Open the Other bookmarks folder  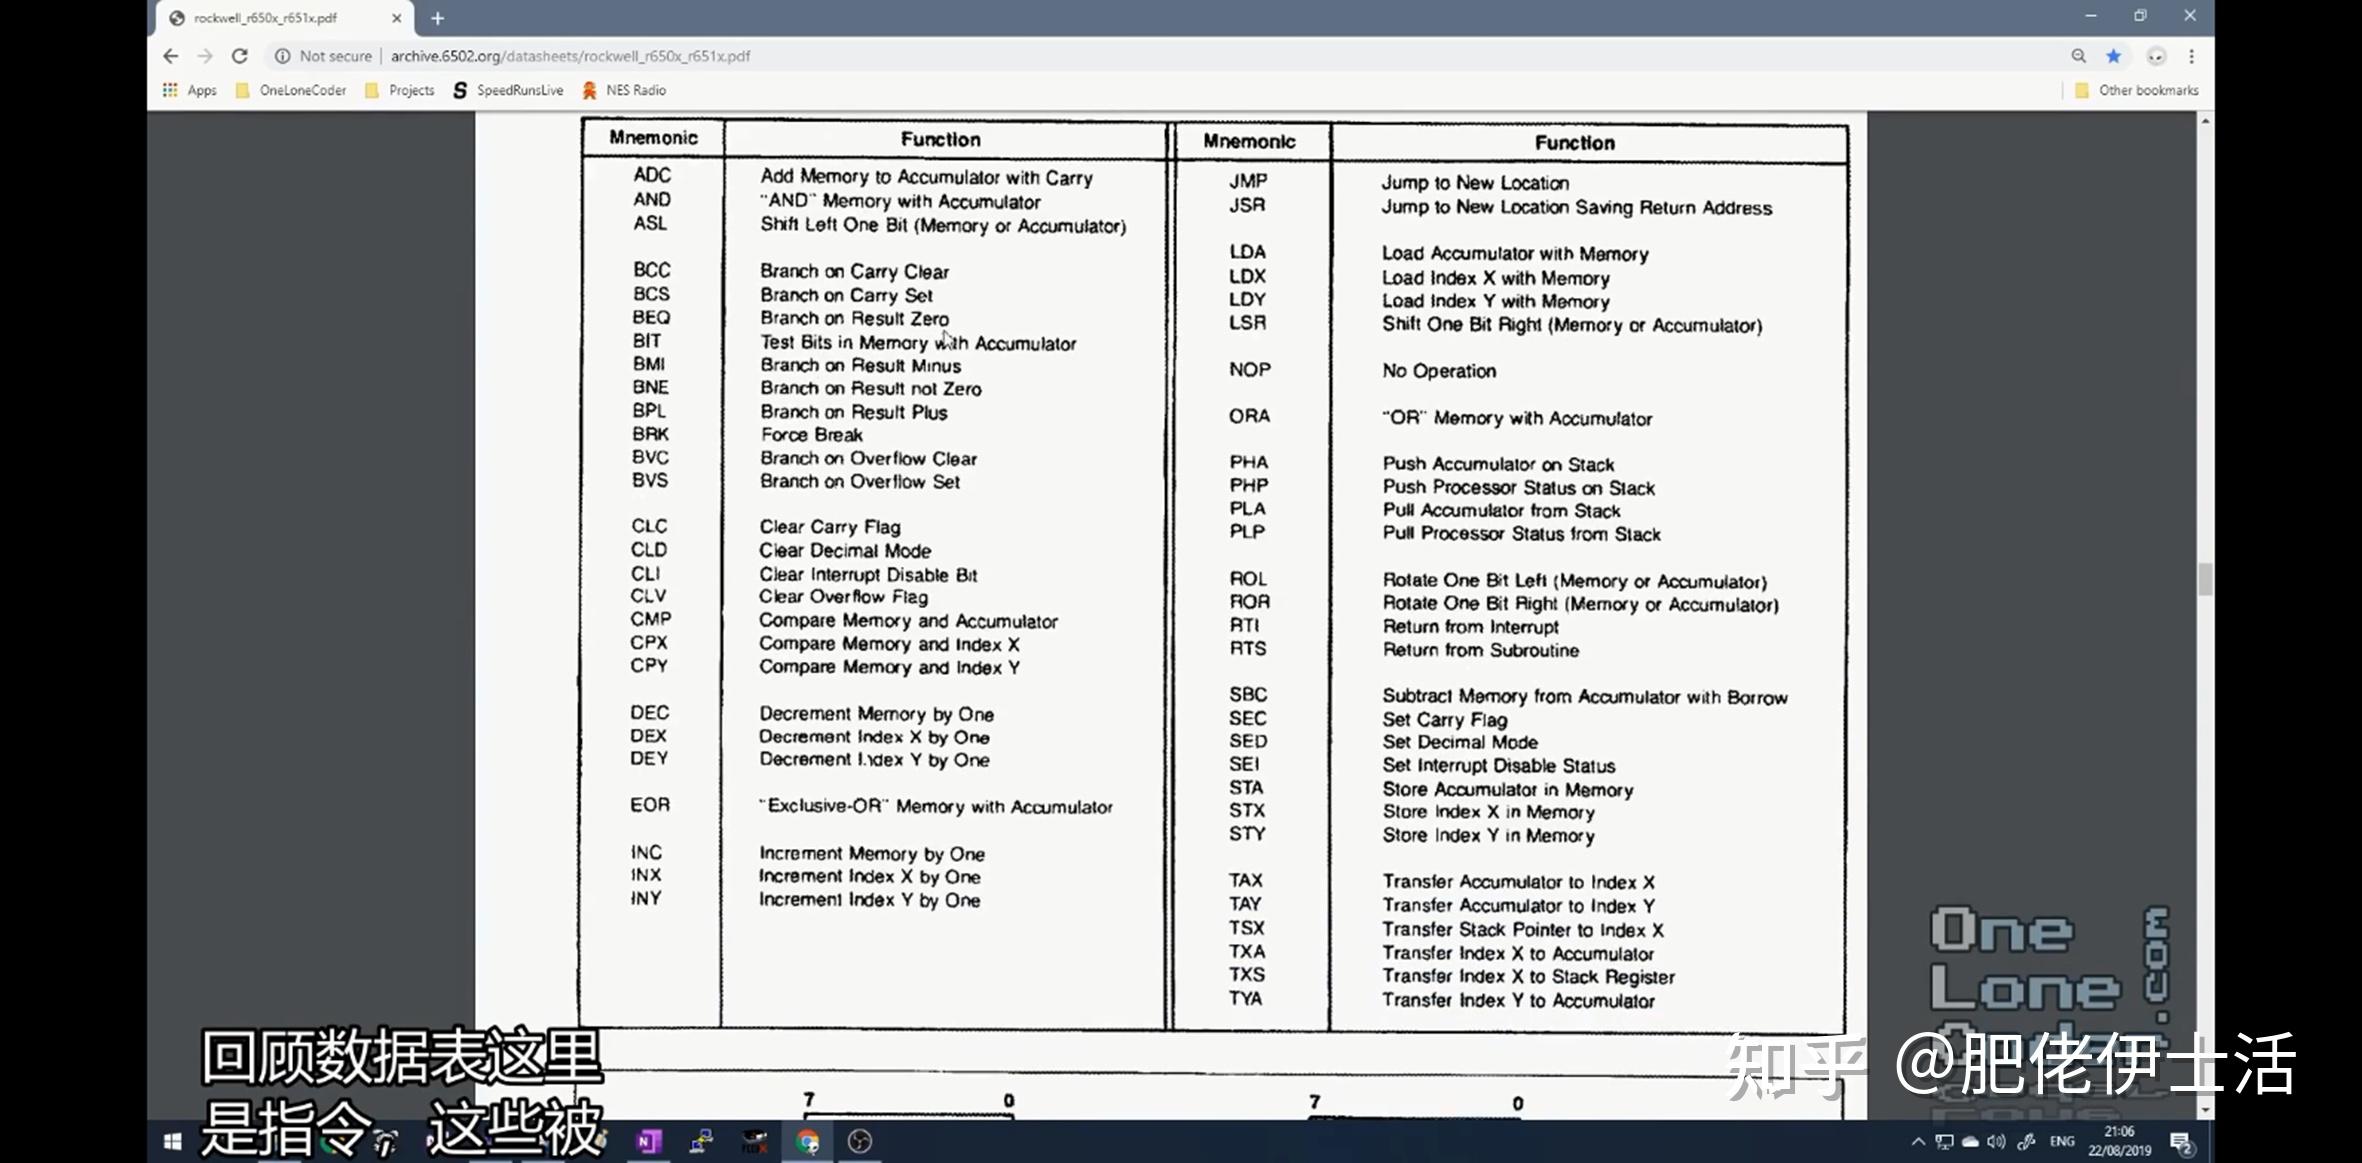[x=2137, y=90]
